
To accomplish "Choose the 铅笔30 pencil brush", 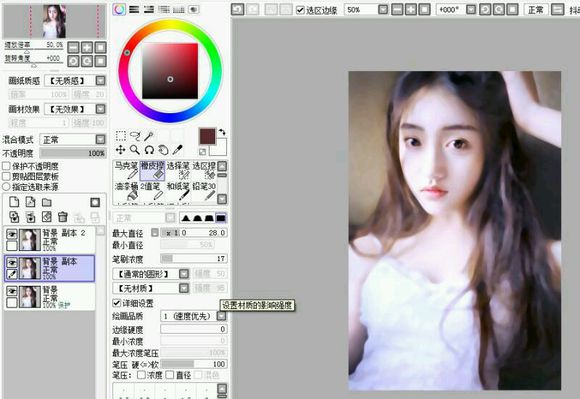I will [x=204, y=191].
